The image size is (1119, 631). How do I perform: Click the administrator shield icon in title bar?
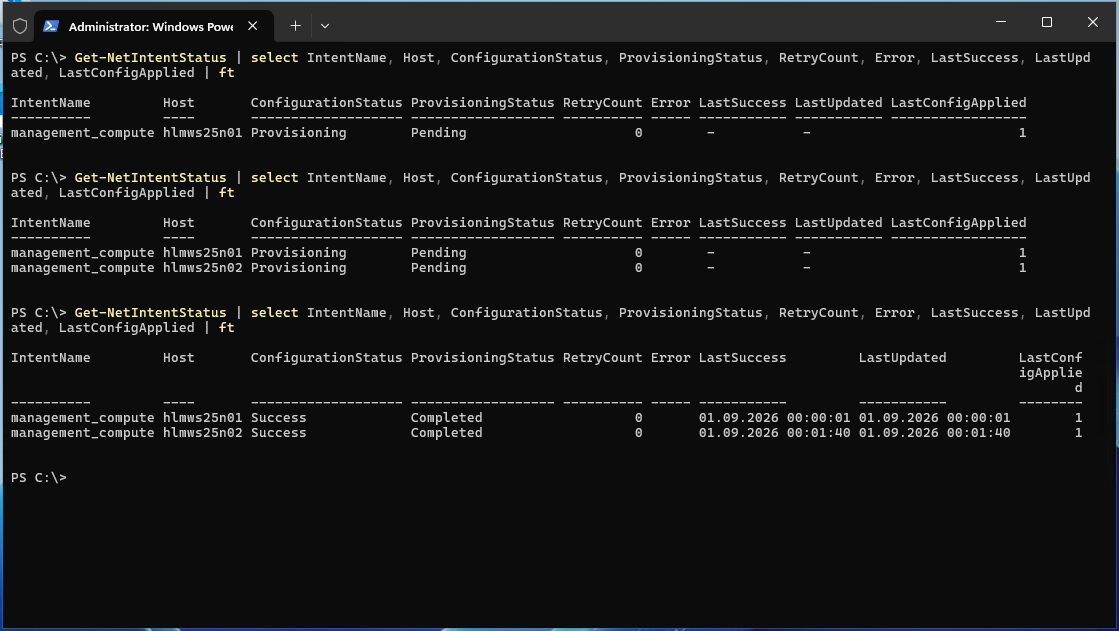(20, 25)
